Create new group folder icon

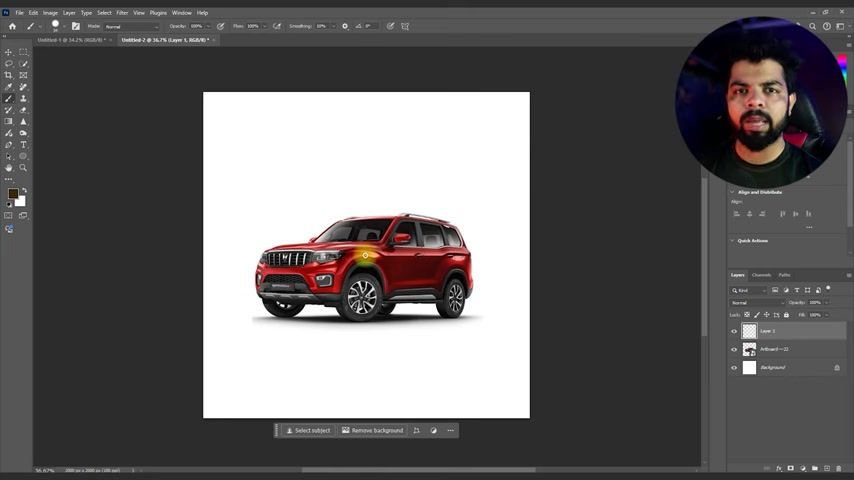tap(815, 468)
